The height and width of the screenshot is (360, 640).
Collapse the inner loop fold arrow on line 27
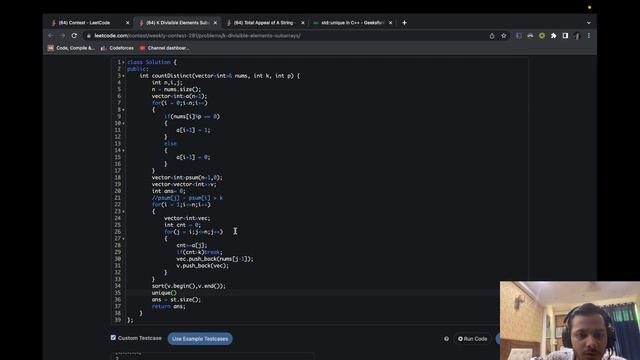[124, 238]
